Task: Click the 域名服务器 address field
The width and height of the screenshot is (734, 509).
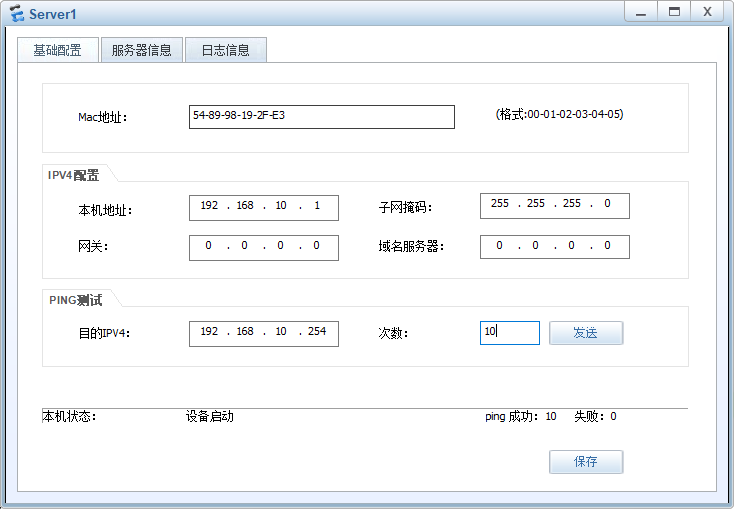Action: [554, 246]
